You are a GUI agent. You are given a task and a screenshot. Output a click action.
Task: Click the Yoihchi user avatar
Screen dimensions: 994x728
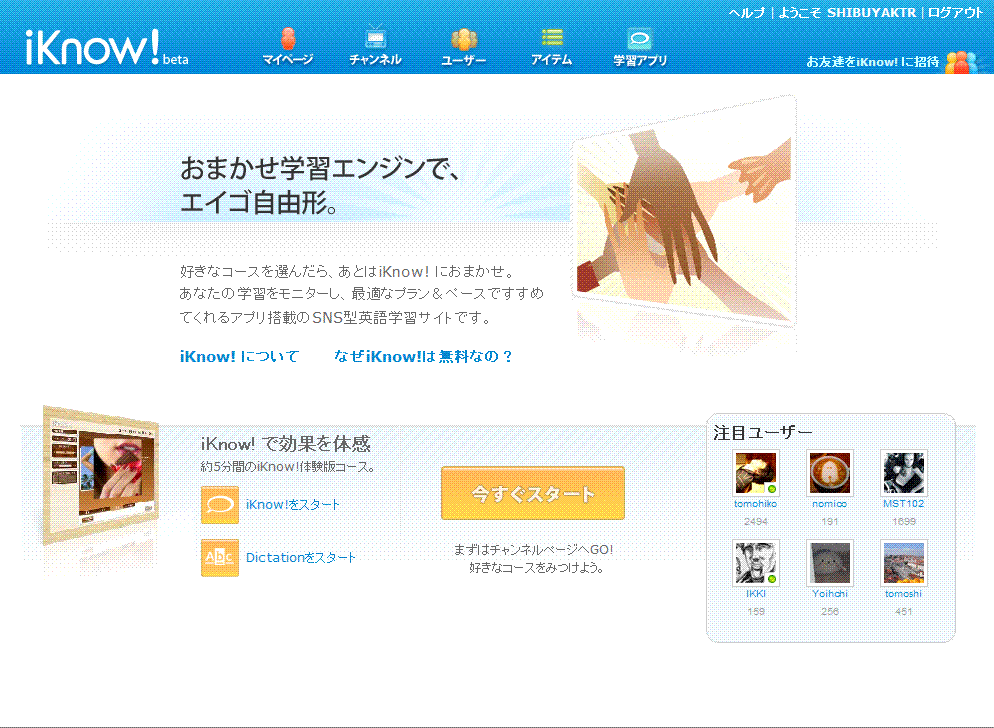pos(830,563)
